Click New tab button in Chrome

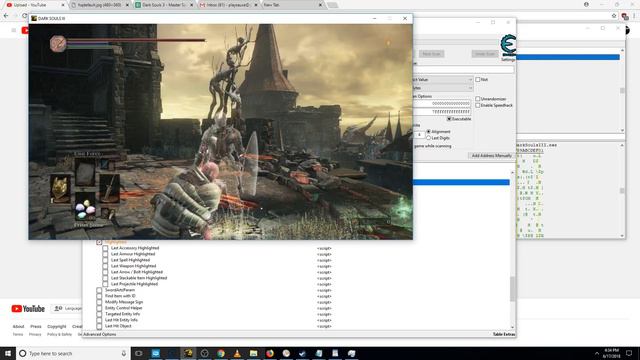[x=333, y=5]
